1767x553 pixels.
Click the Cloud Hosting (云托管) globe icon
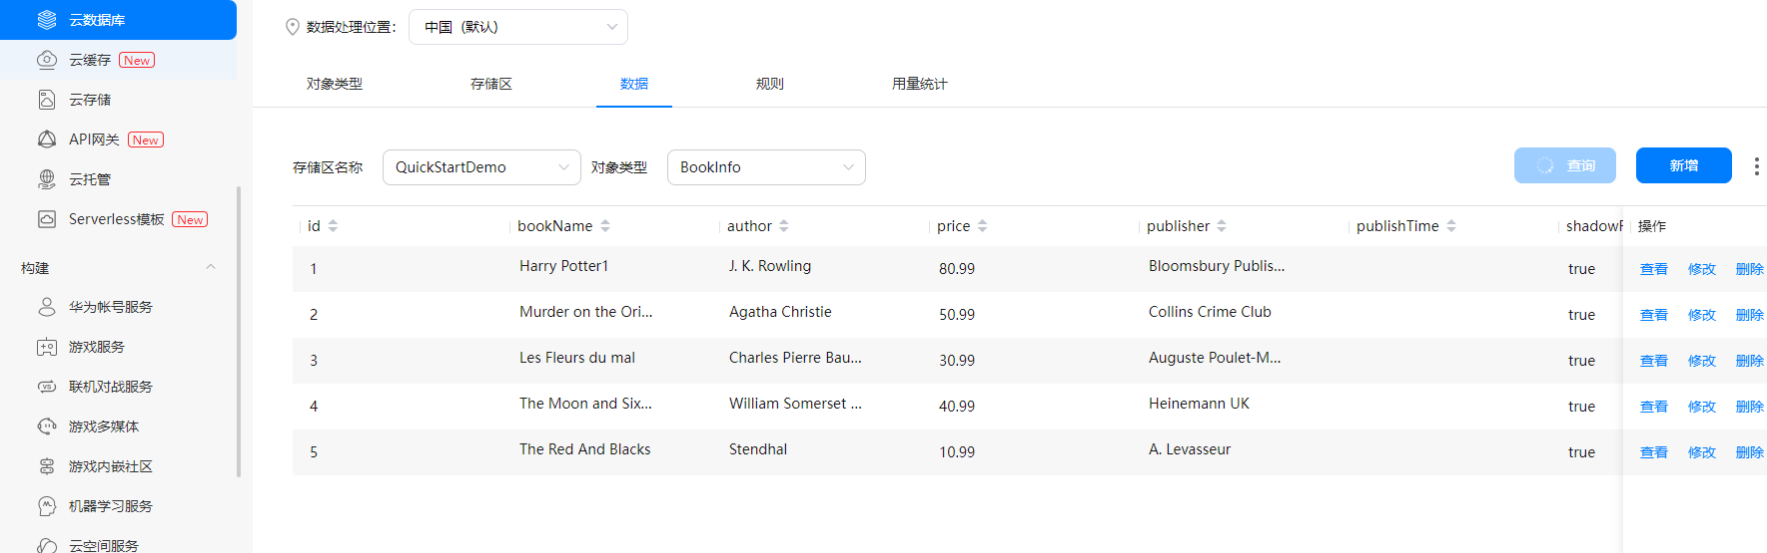click(x=47, y=180)
